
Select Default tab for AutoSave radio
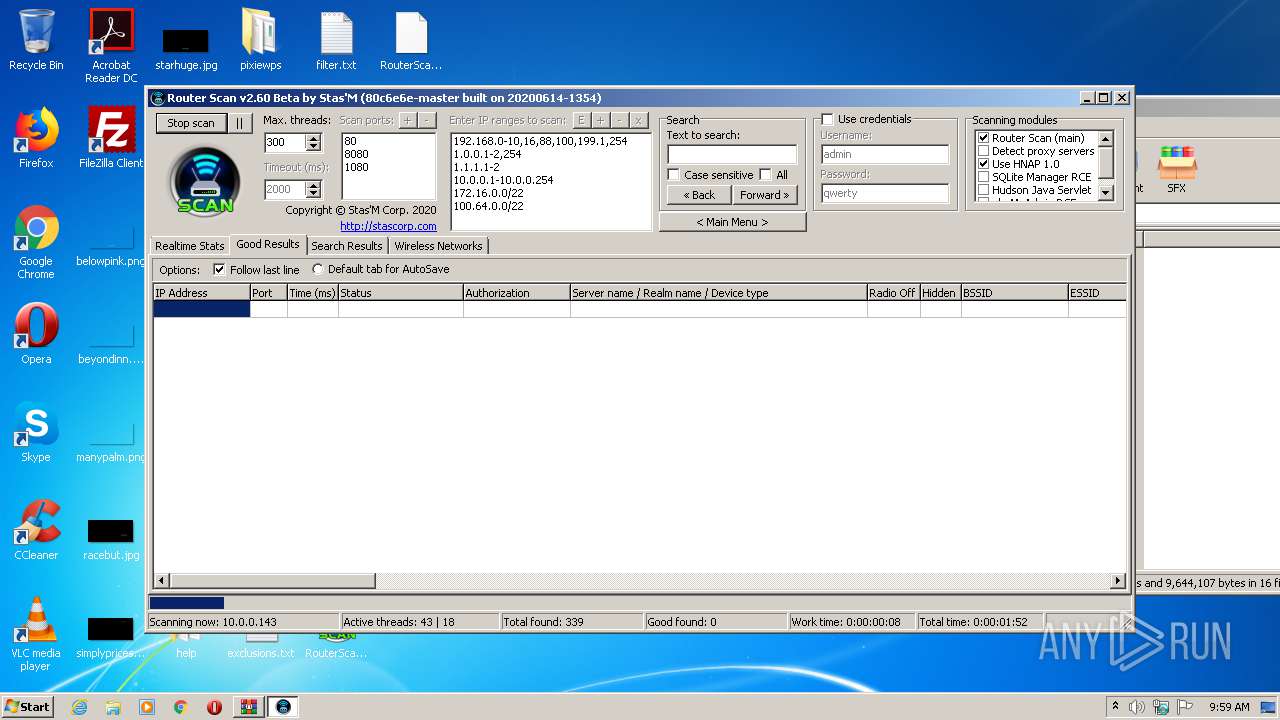pyautogui.click(x=318, y=269)
